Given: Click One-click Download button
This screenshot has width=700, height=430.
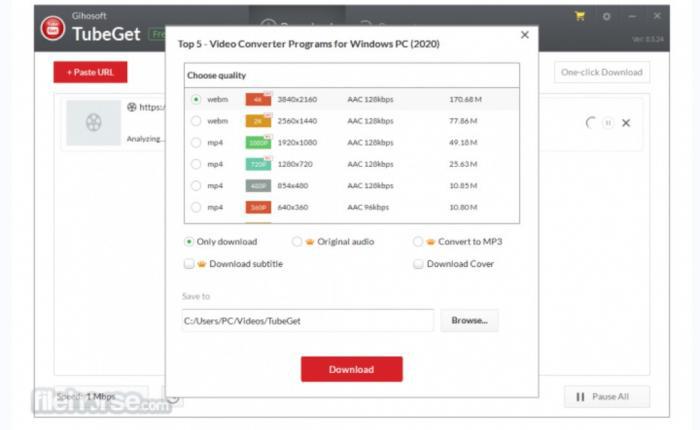Looking at the screenshot, I should click(x=602, y=72).
